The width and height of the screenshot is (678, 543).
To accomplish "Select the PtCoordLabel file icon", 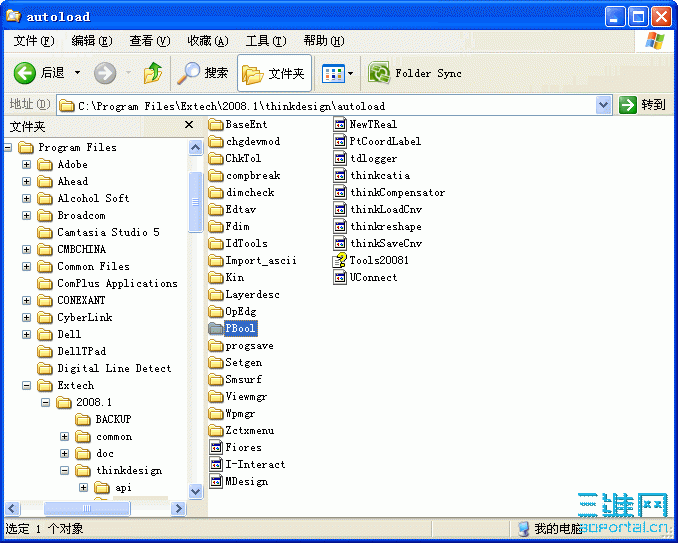I will point(340,141).
